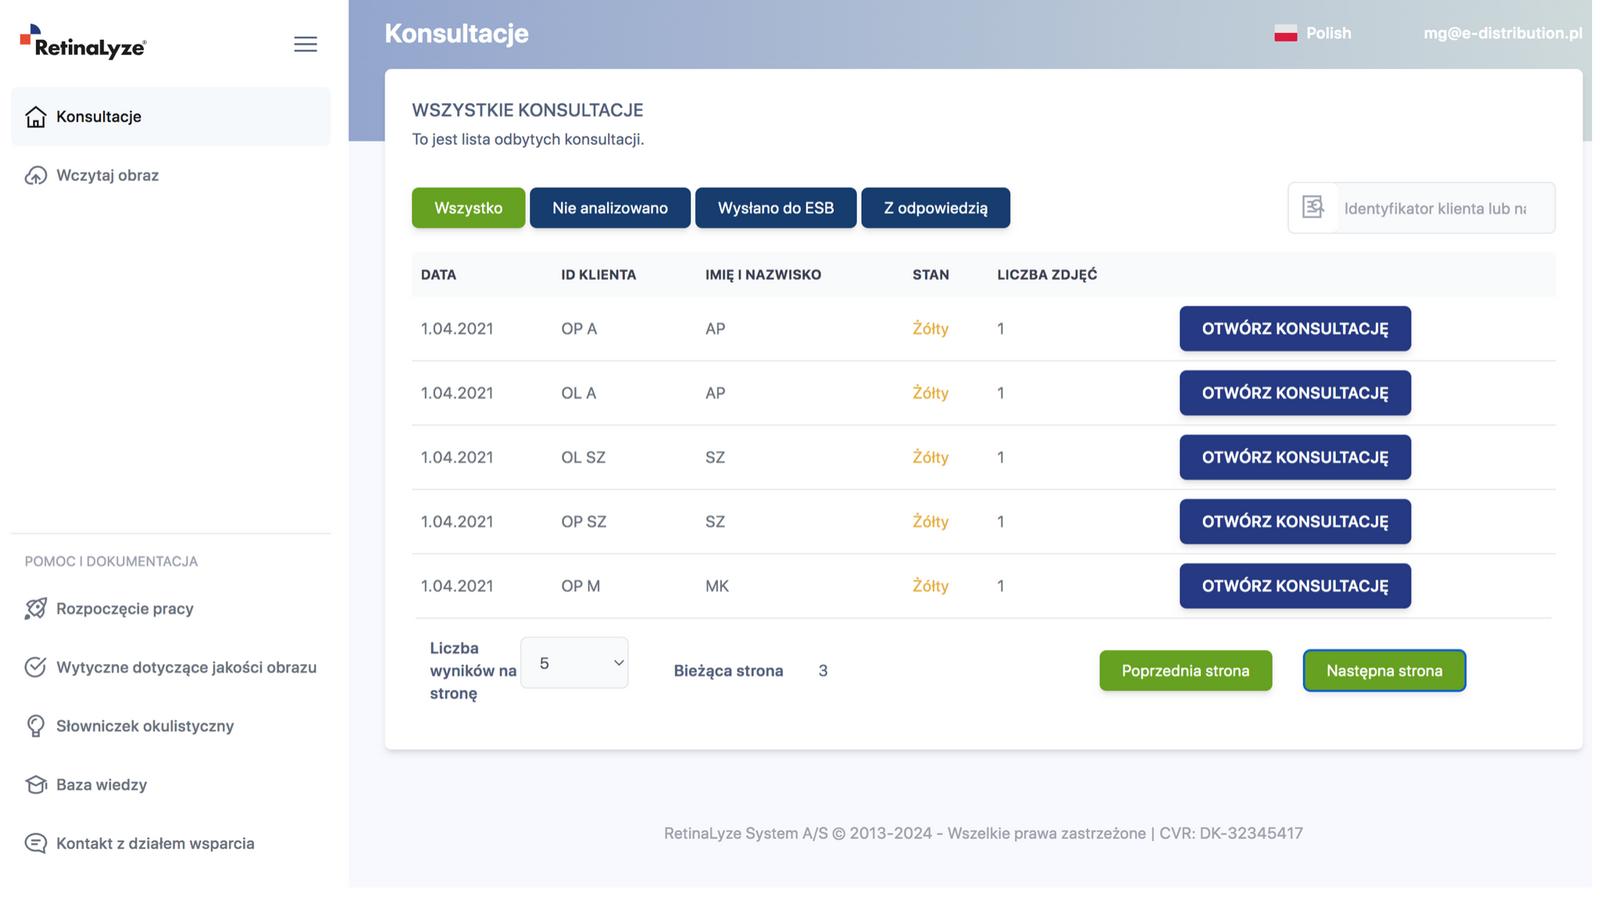Click the search icon in the client filter
The image size is (1600, 900).
pyautogui.click(x=1313, y=208)
